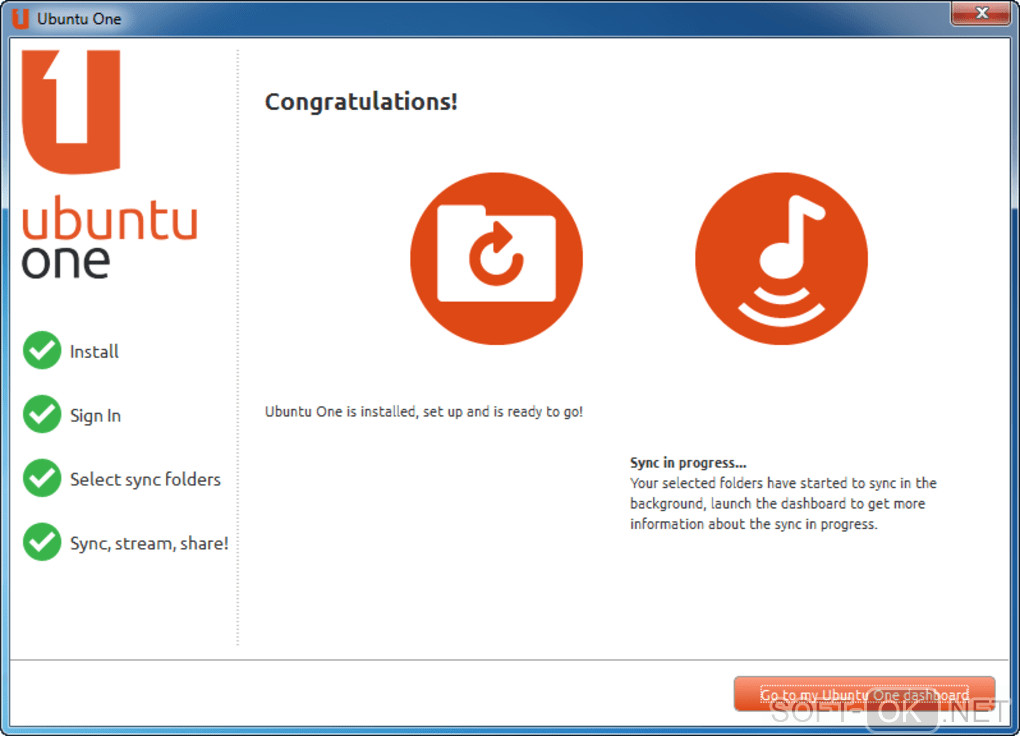This screenshot has width=1020, height=736.
Task: Click the checkmark beside Select sync folders
Action: pos(42,478)
